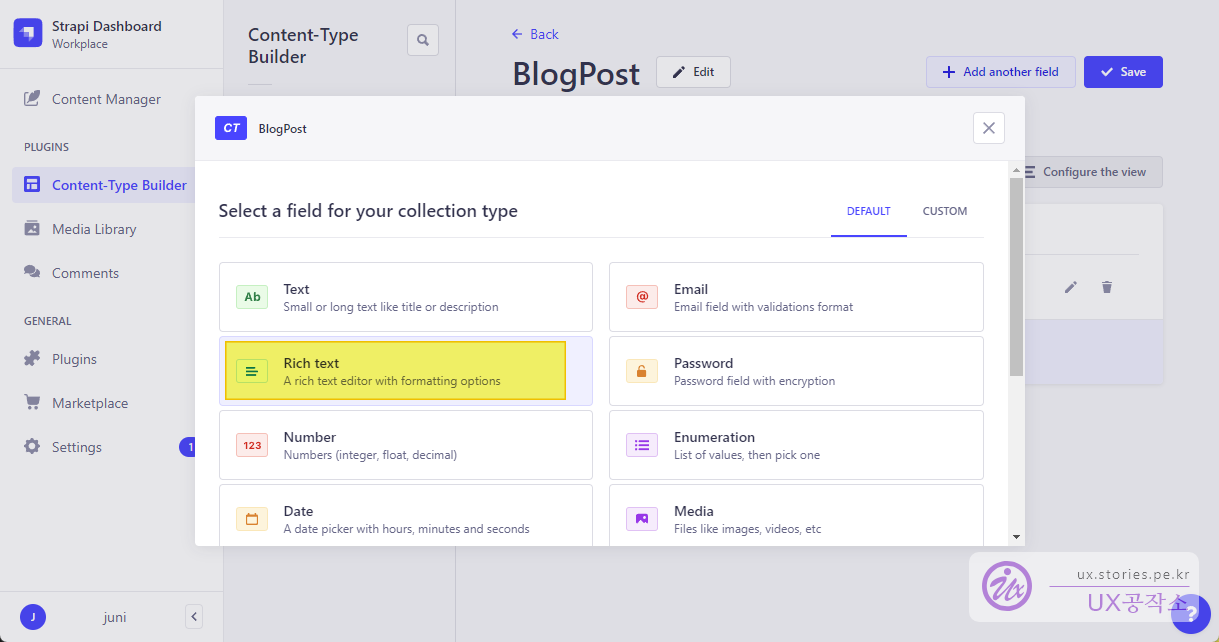This screenshot has height=642, width=1219.
Task: Click the Rich text lines icon
Action: (x=252, y=371)
